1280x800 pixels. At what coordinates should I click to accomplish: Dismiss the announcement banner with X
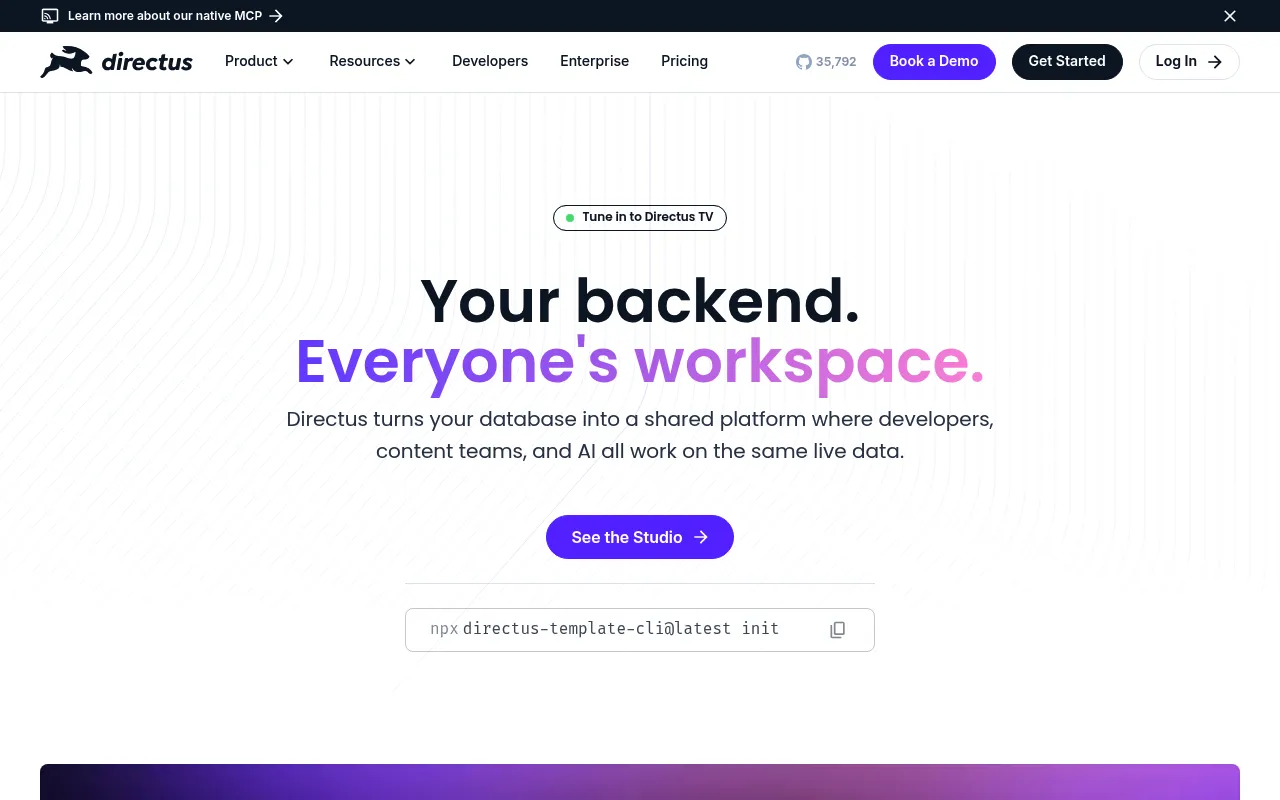coord(1230,16)
